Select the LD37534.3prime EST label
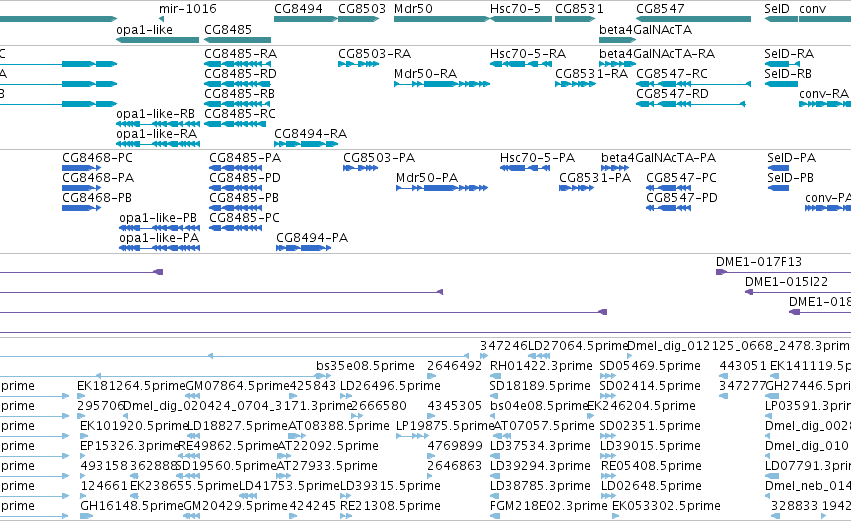 click(x=540, y=447)
